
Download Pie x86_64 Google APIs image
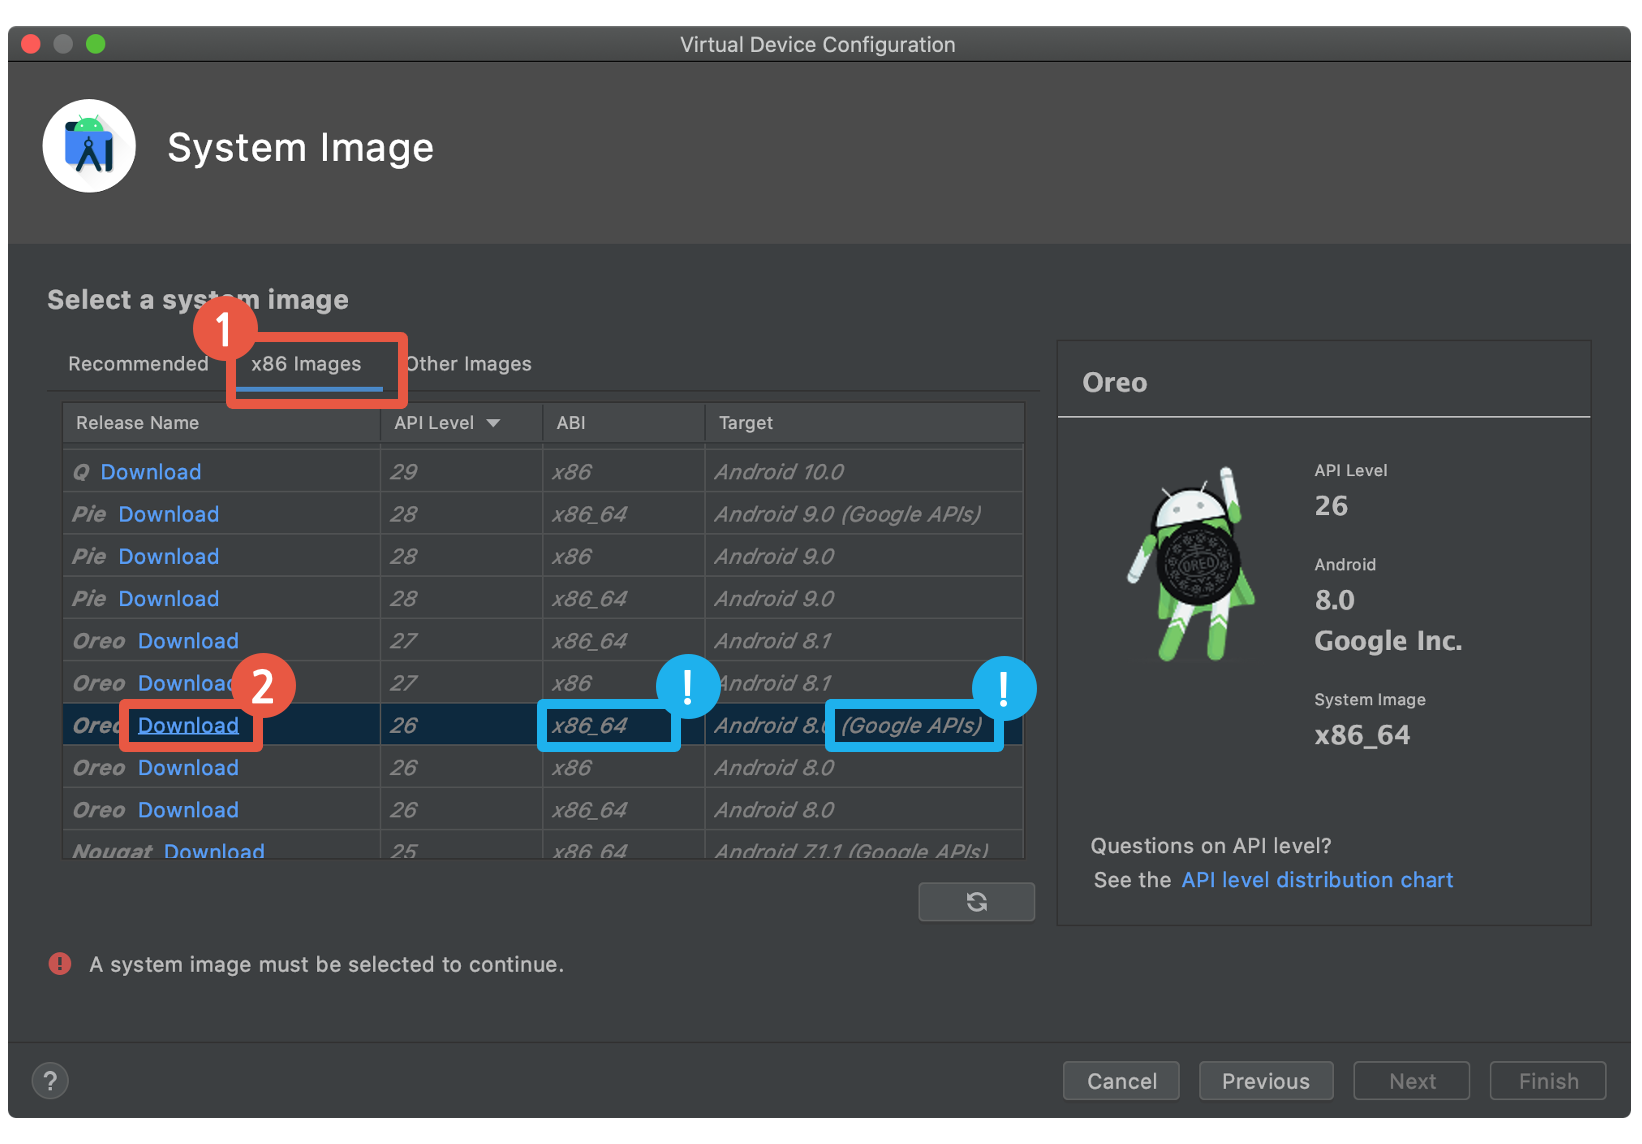click(169, 514)
